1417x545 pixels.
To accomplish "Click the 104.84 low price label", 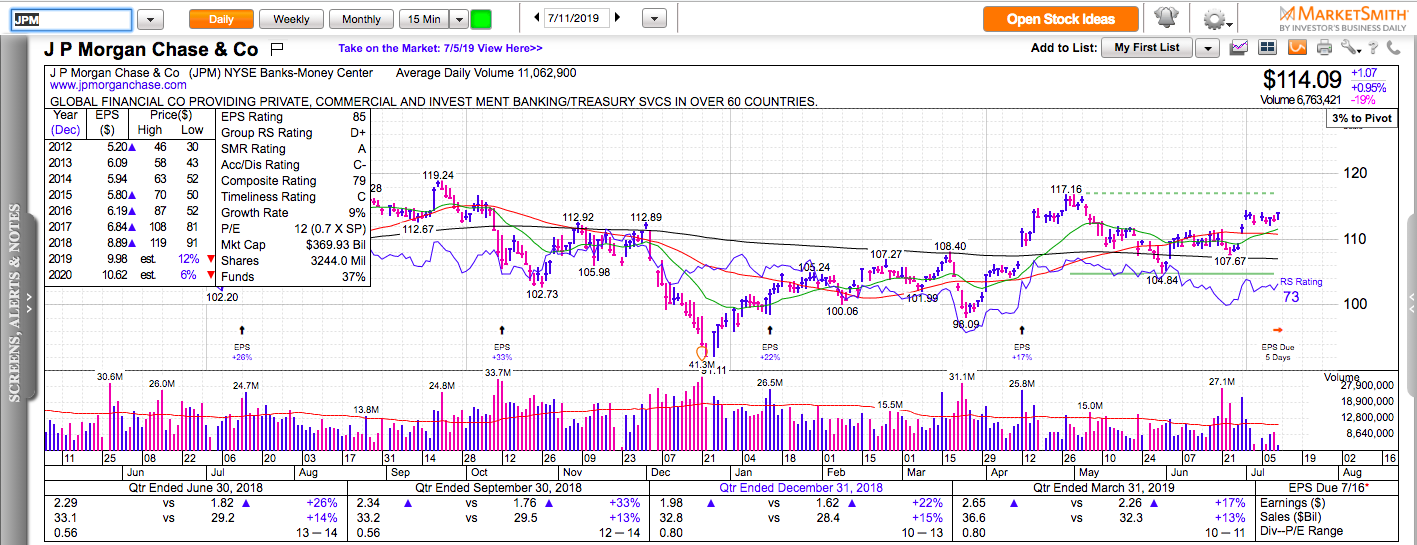I will pyautogui.click(x=1162, y=280).
